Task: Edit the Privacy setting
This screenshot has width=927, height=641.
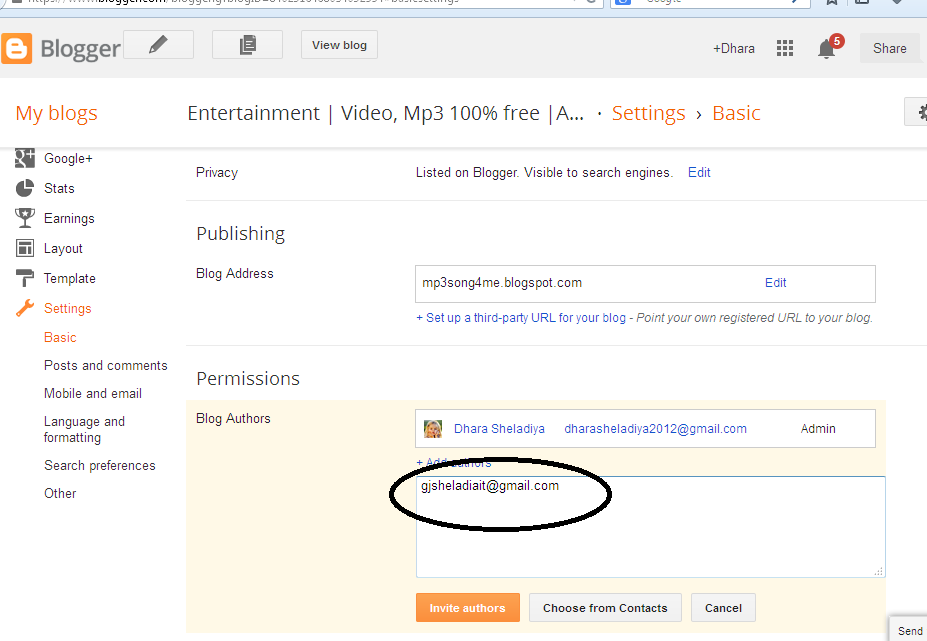Action: [x=699, y=172]
